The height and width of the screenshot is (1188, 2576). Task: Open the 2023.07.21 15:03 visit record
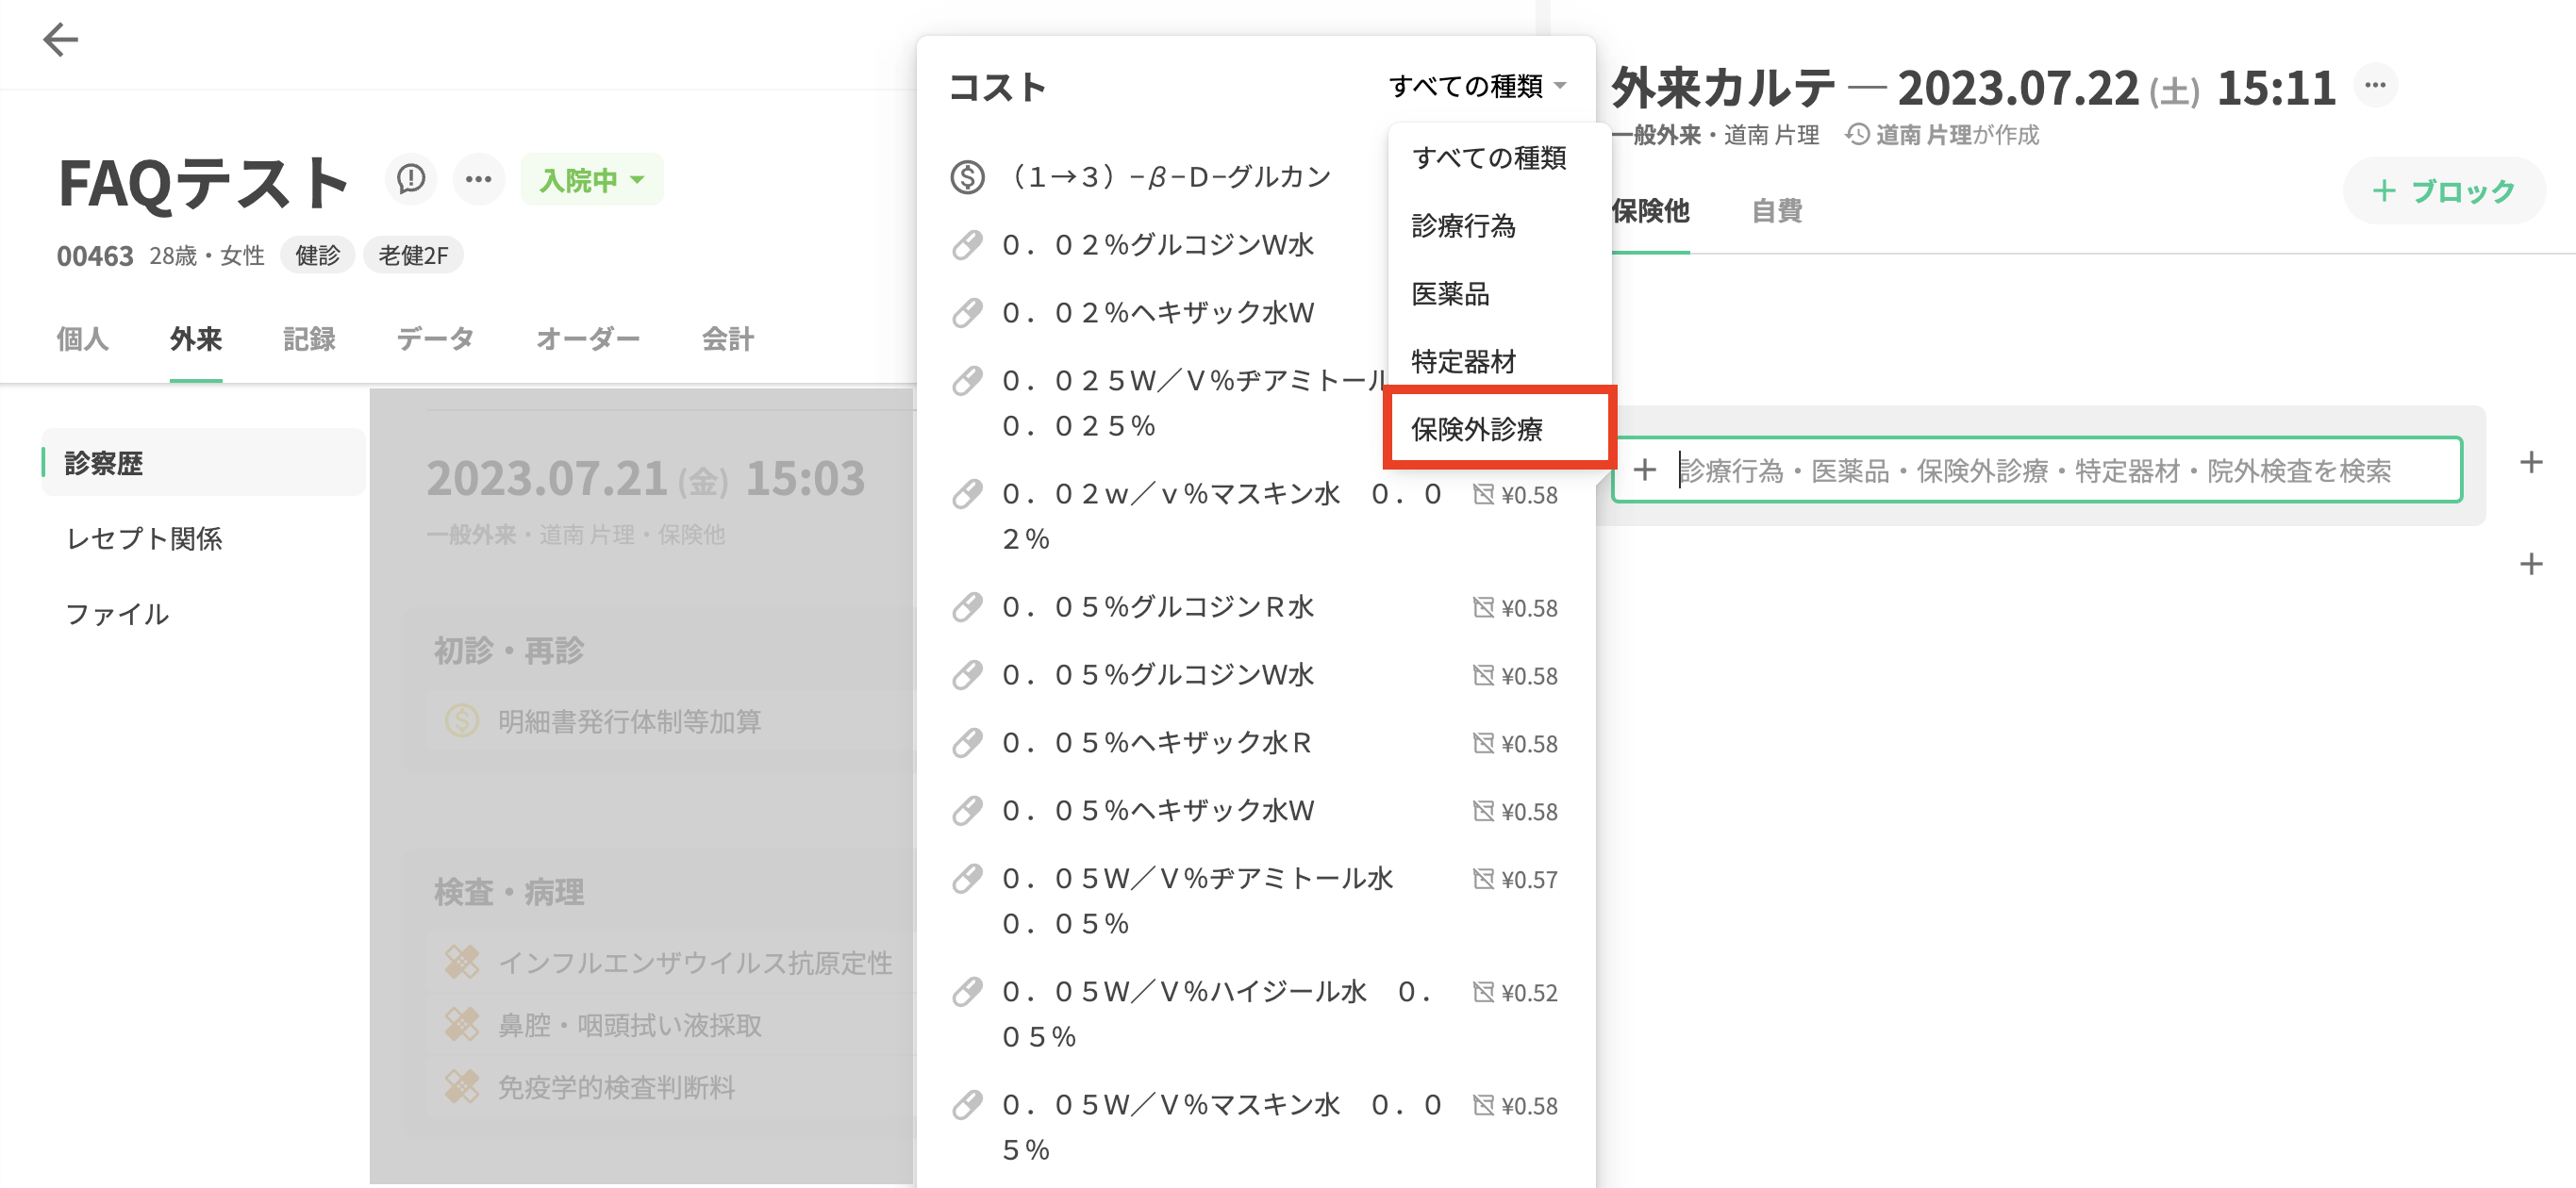[x=645, y=478]
